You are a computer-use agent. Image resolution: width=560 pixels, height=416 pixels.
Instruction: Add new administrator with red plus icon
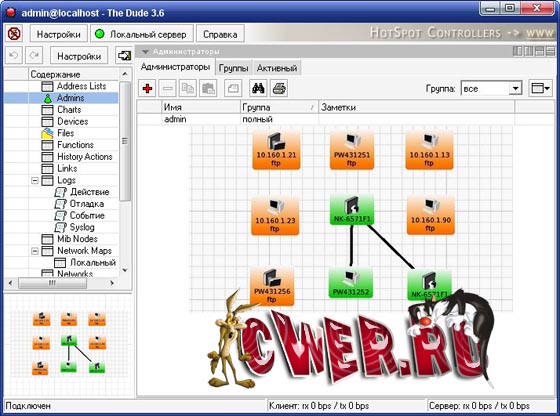coord(147,88)
